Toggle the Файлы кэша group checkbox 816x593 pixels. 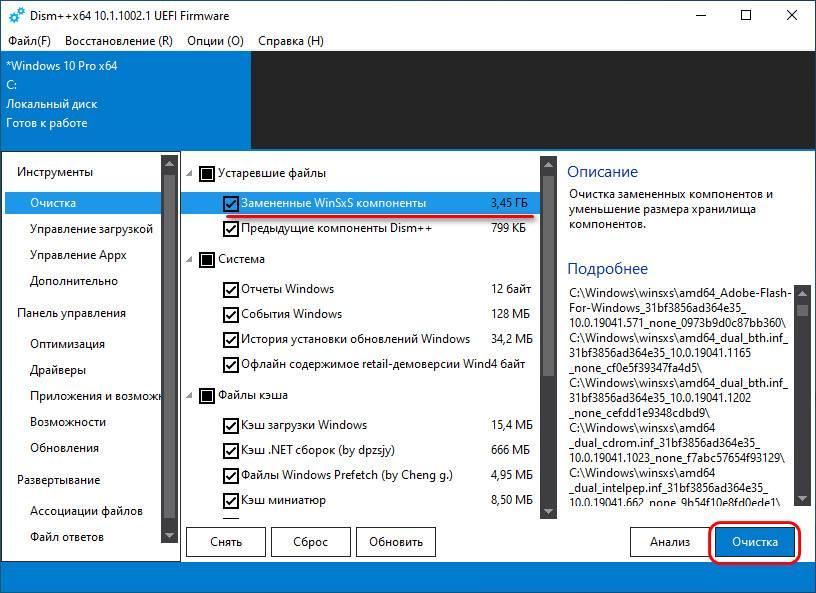point(207,396)
